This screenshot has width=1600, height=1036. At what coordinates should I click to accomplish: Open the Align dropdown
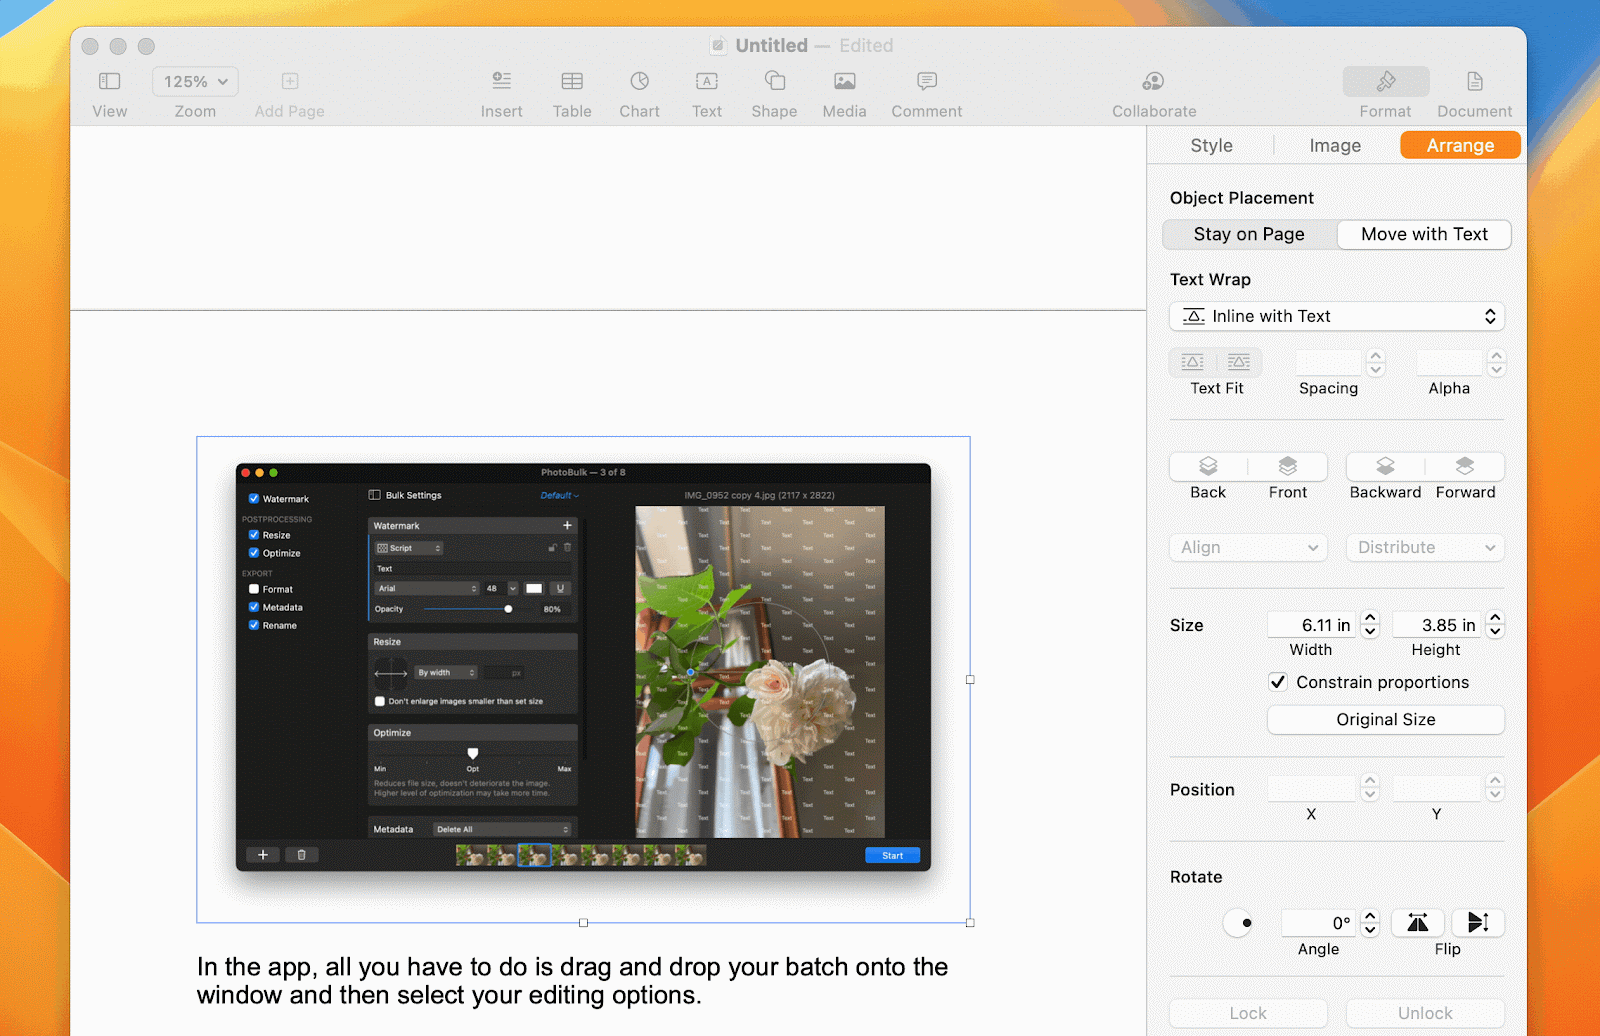tap(1248, 547)
